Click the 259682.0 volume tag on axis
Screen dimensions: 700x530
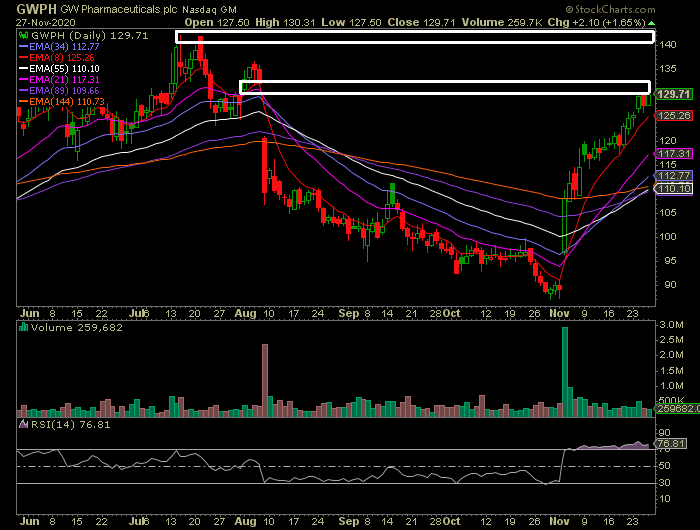click(677, 409)
